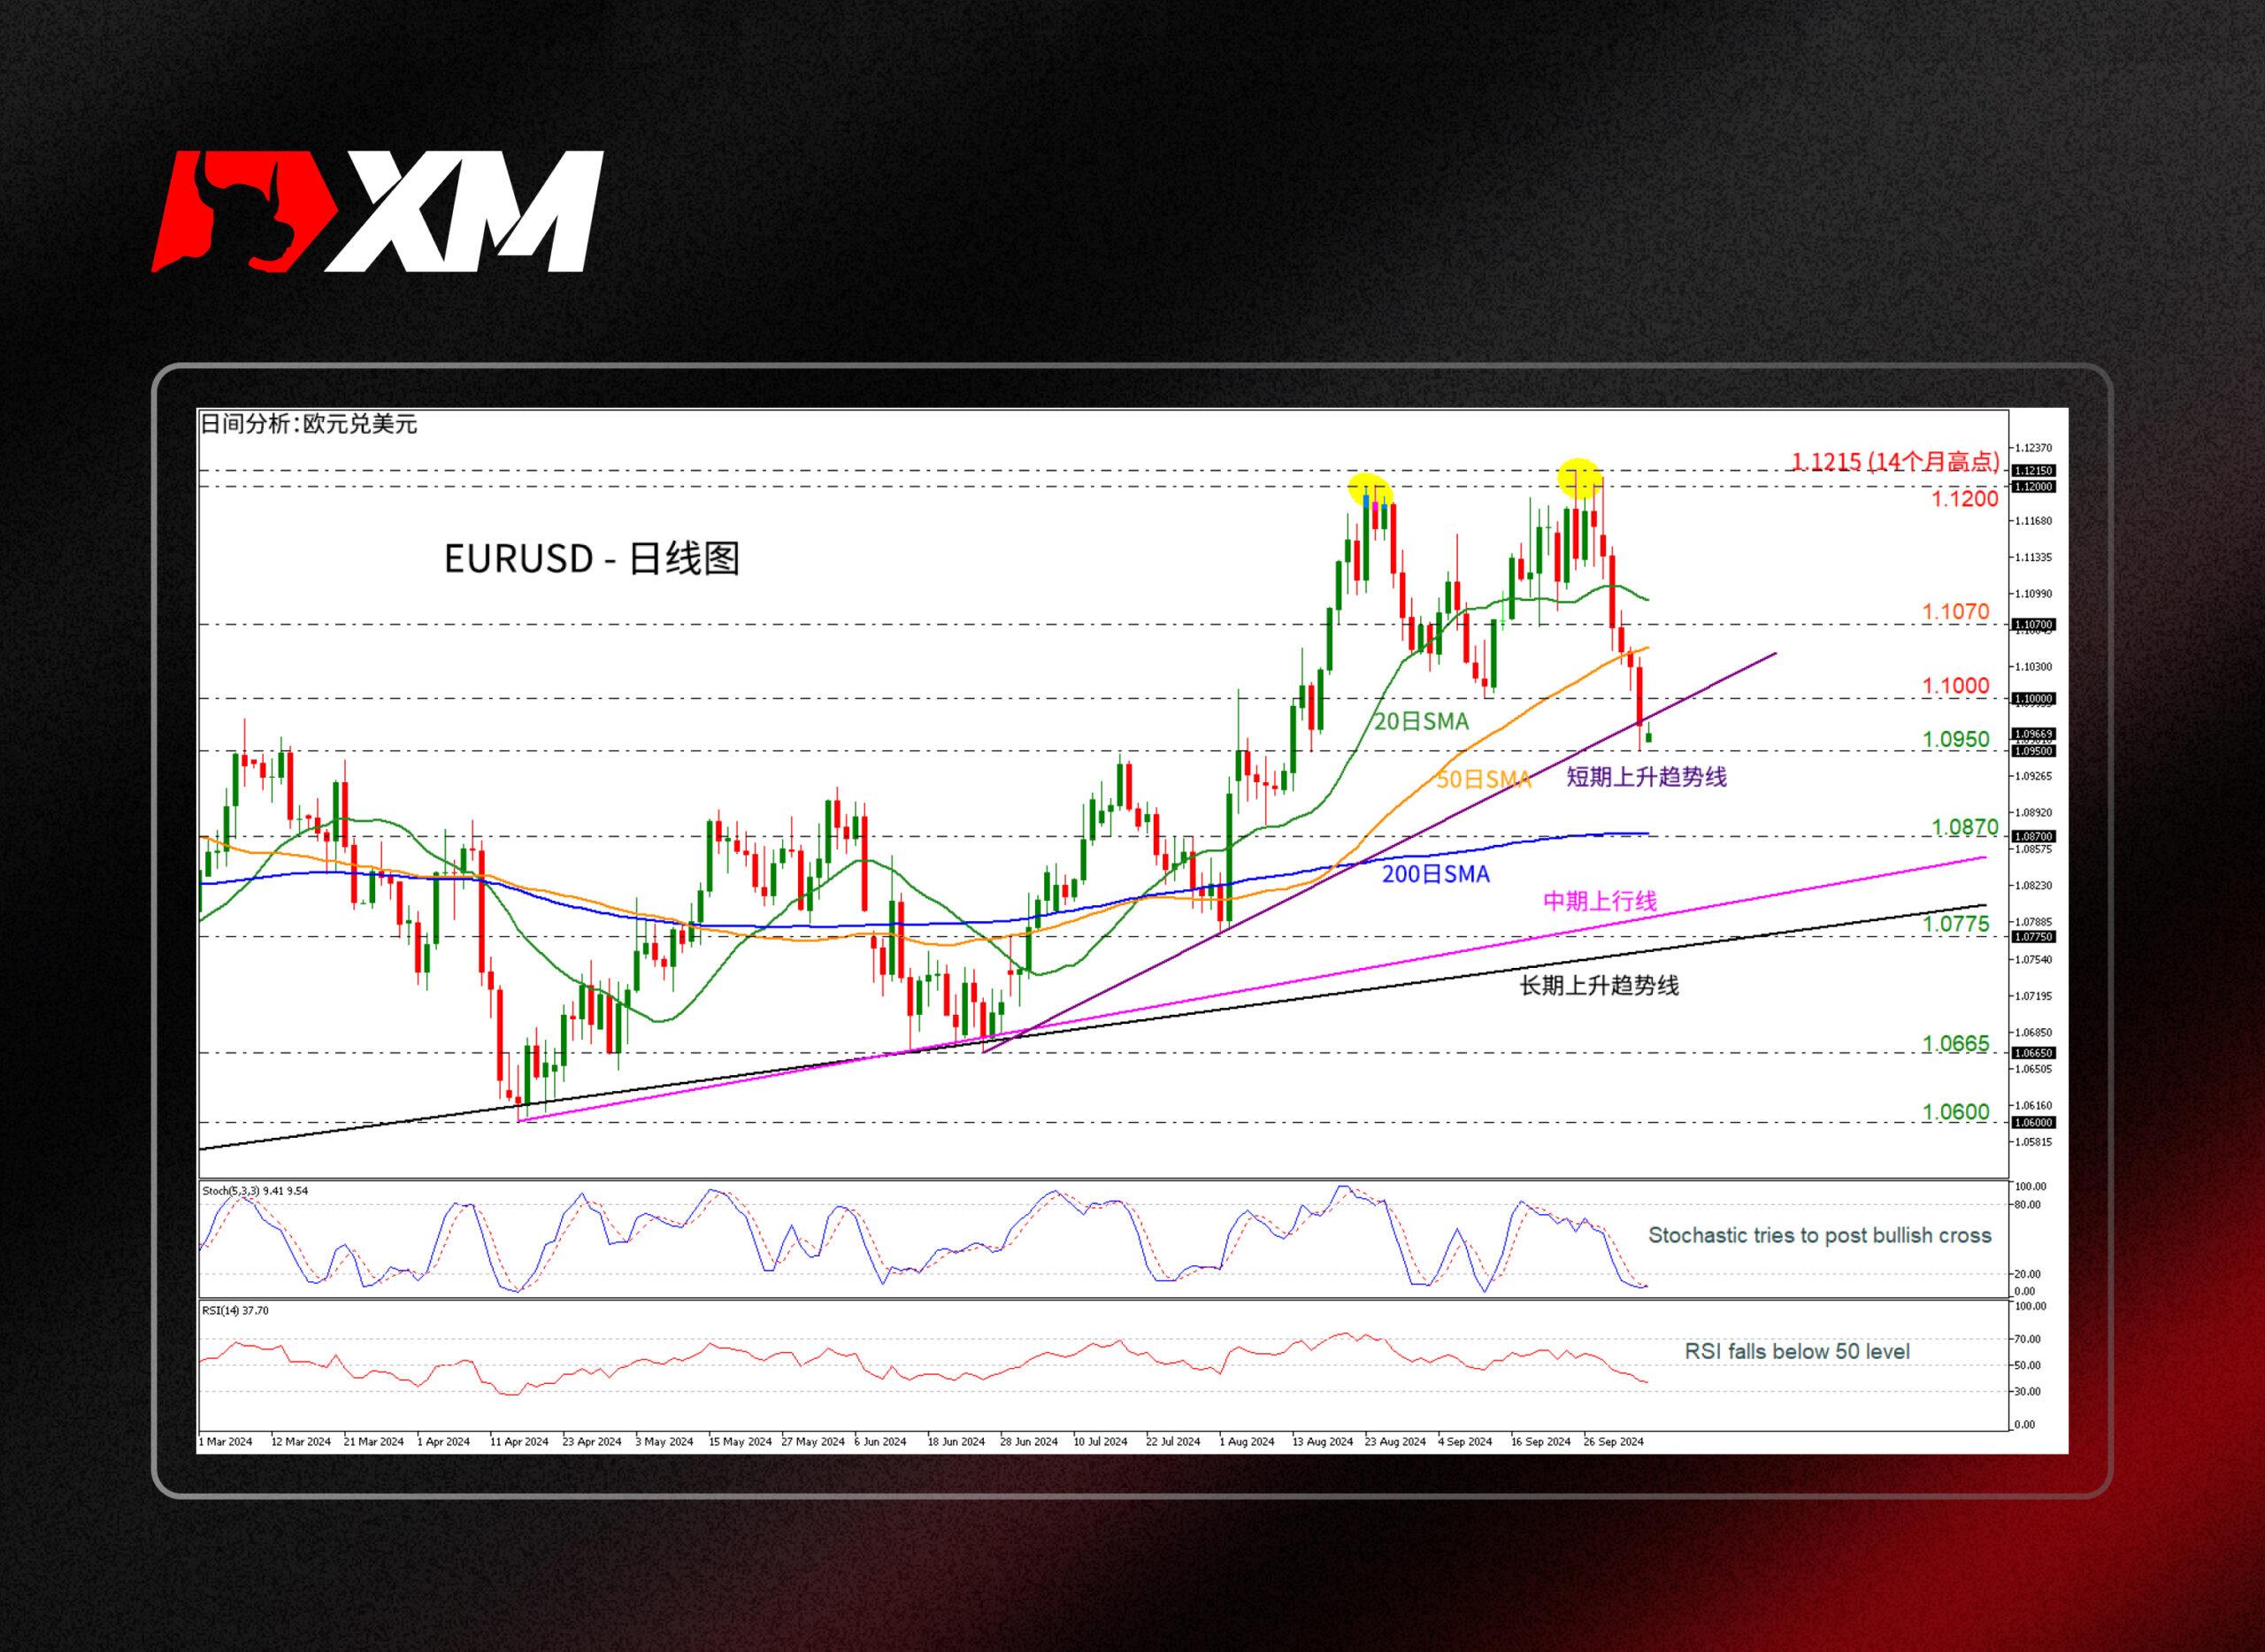
Task: Click the '短期上升趋势线' label
Action: pyautogui.click(x=1646, y=777)
